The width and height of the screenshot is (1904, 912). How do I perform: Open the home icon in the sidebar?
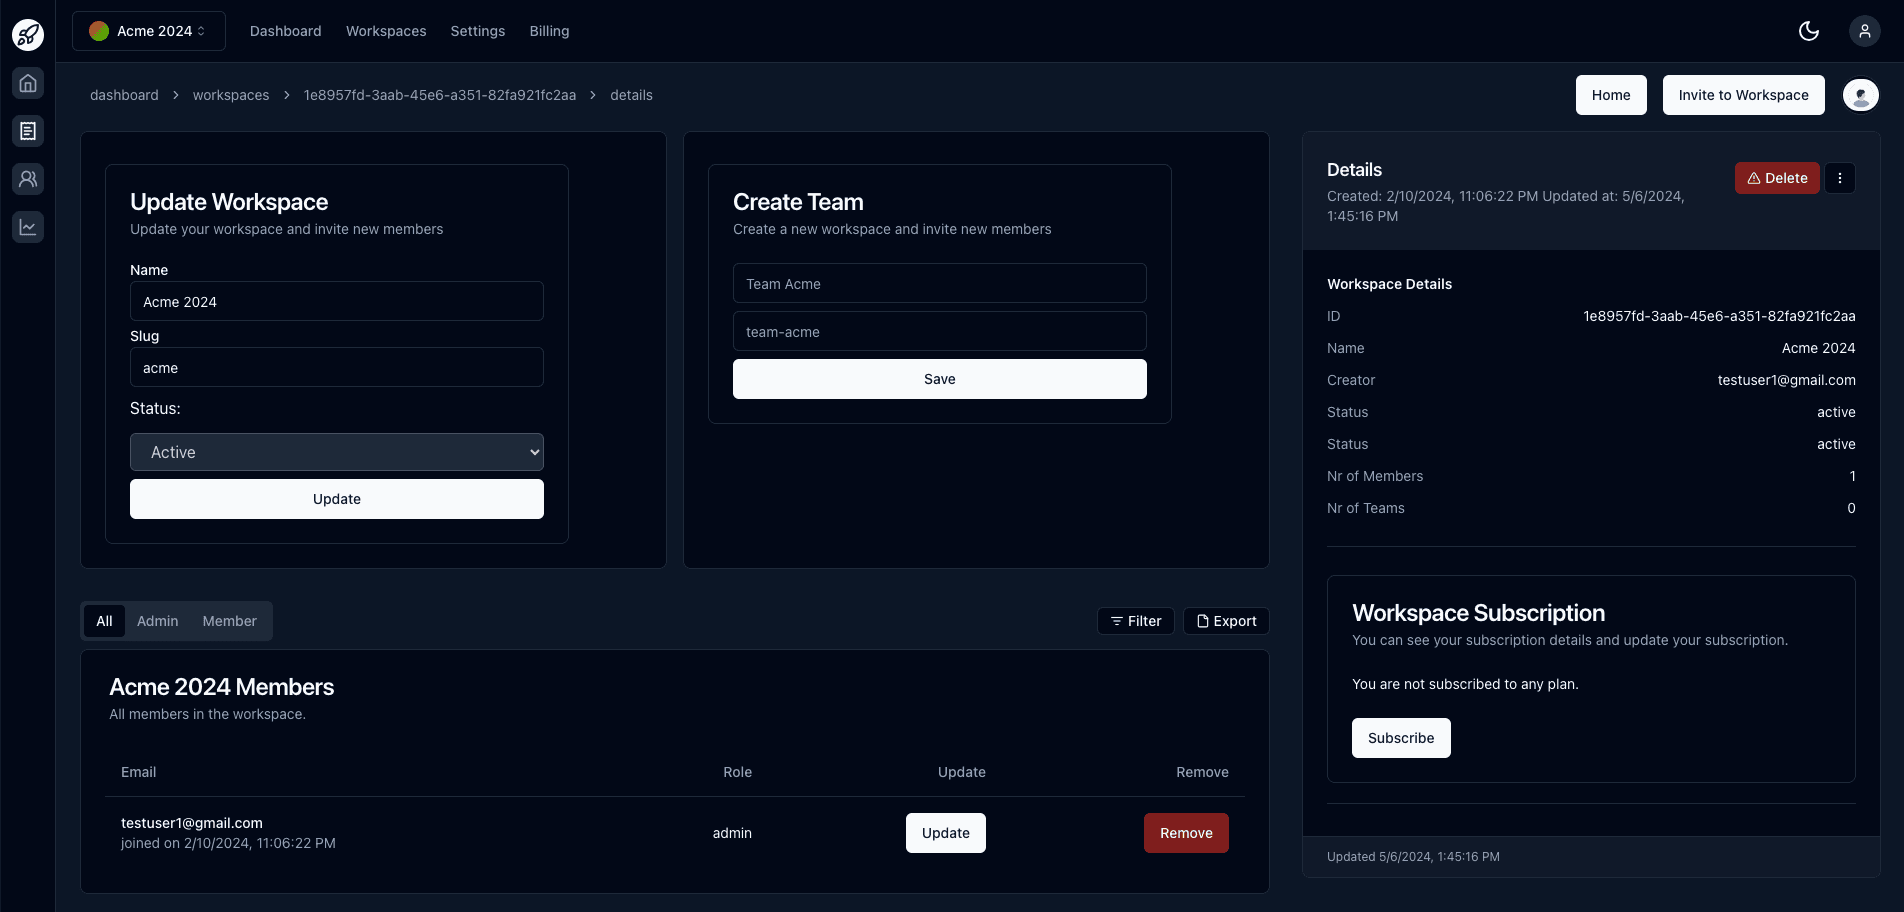tap(28, 83)
